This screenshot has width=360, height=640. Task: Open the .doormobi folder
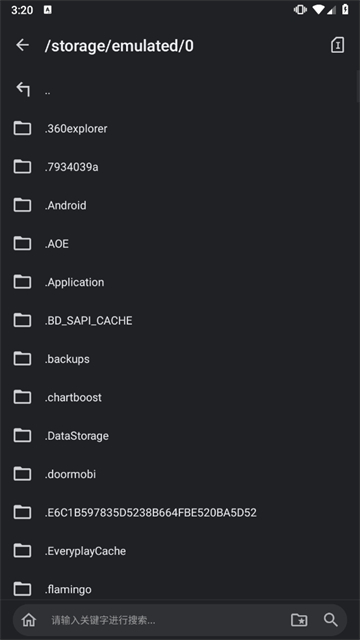[x=180, y=474]
